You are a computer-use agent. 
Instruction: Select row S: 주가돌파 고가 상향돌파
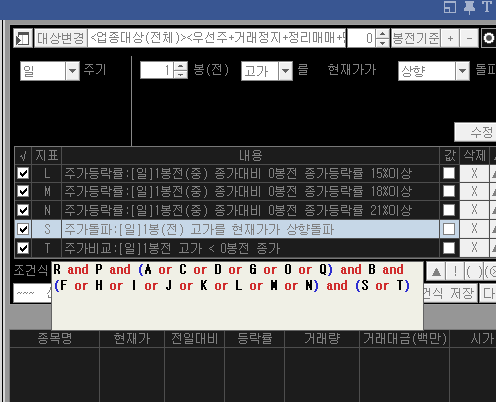click(x=250, y=229)
